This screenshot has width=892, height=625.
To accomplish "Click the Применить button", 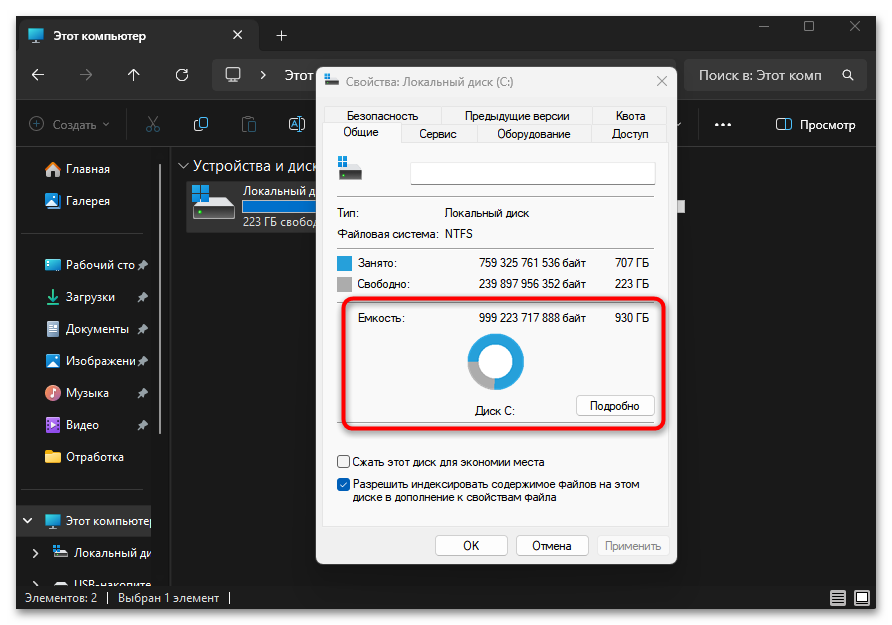I will [633, 545].
